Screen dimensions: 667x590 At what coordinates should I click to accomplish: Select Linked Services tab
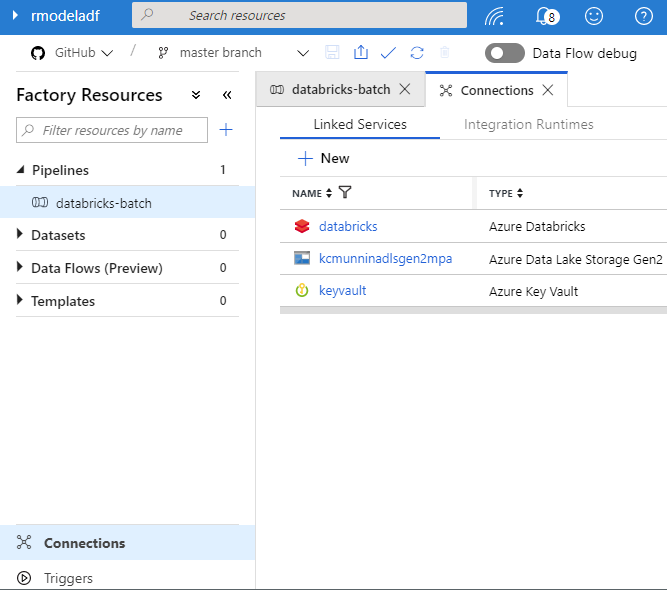360,124
